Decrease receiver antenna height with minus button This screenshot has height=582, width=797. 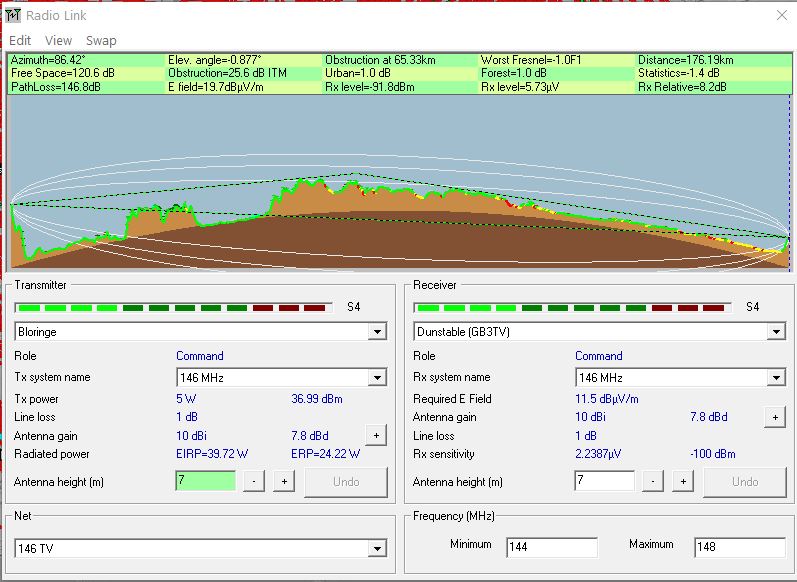click(653, 481)
